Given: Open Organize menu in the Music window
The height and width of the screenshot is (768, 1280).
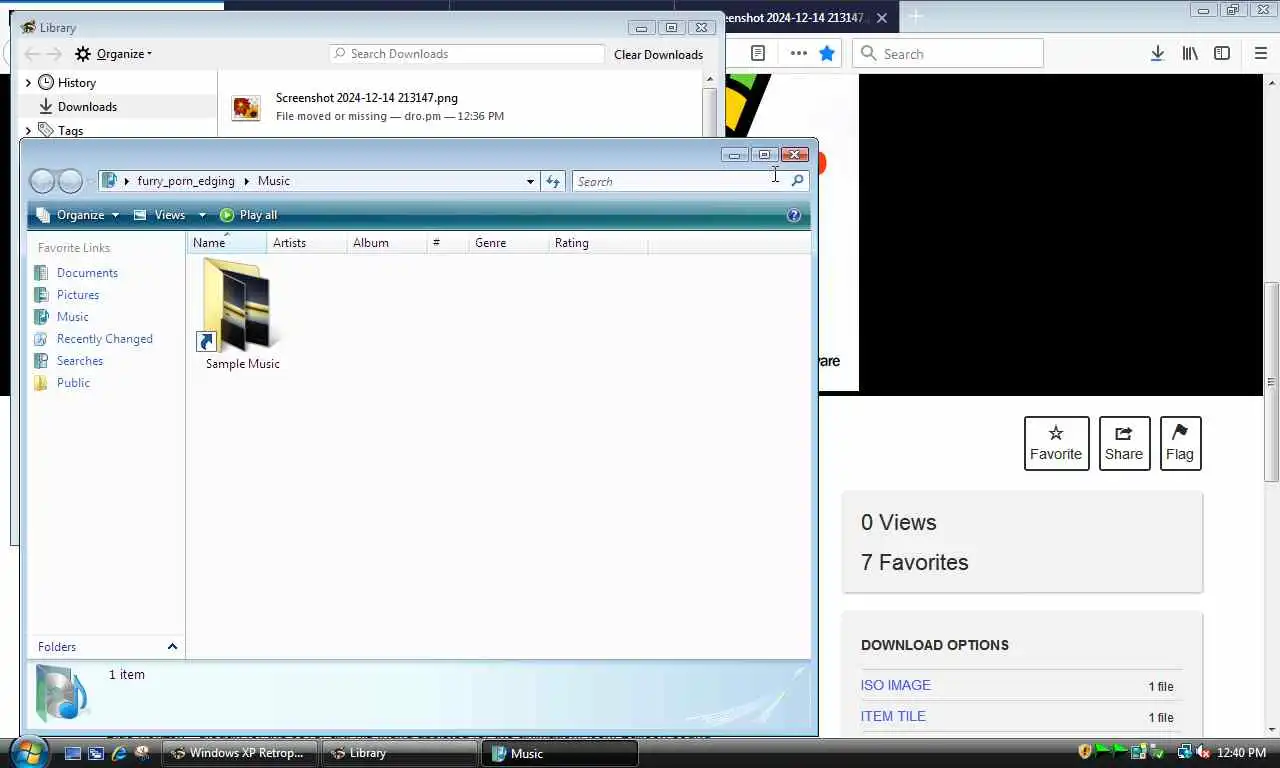Looking at the screenshot, I should point(78,215).
